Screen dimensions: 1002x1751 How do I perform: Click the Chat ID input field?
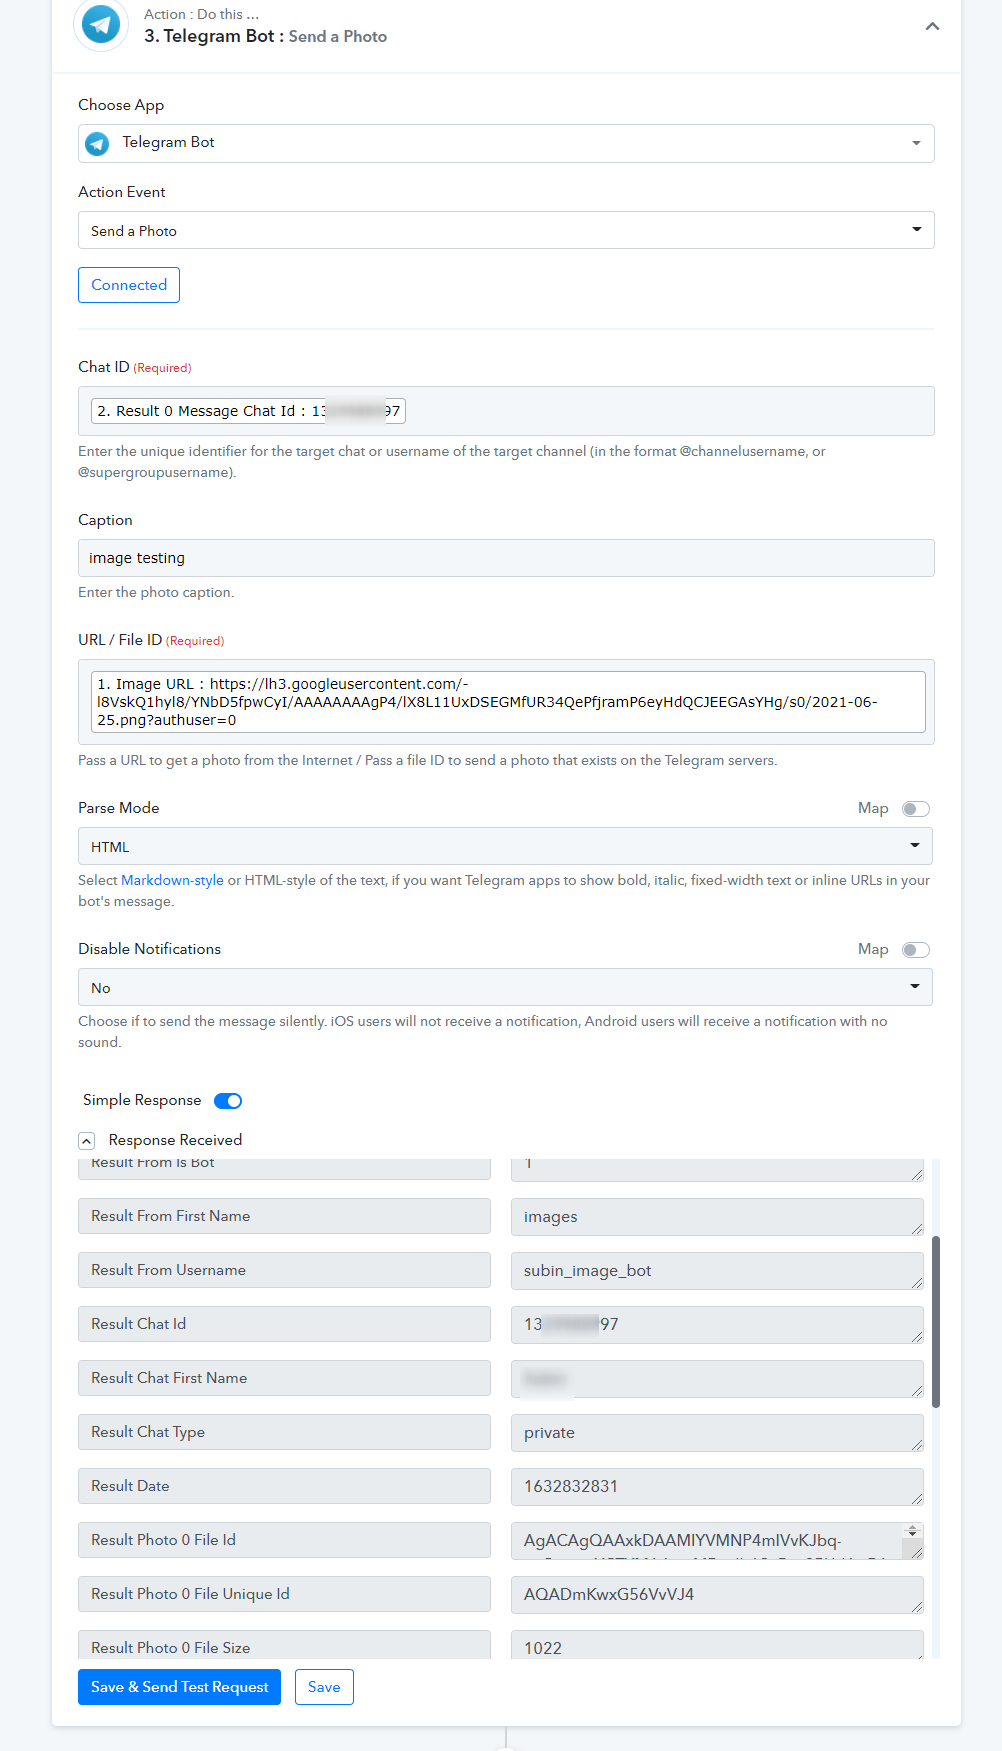[x=506, y=411]
